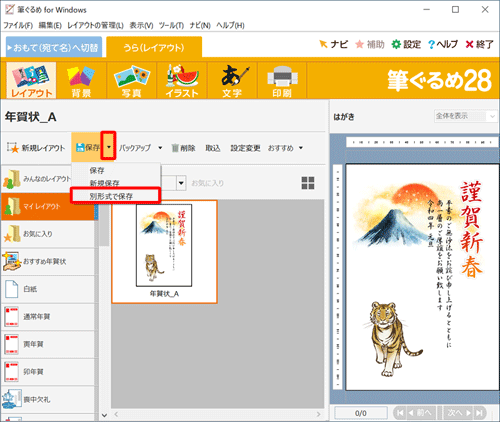Click the 設定変更 button

(245, 148)
